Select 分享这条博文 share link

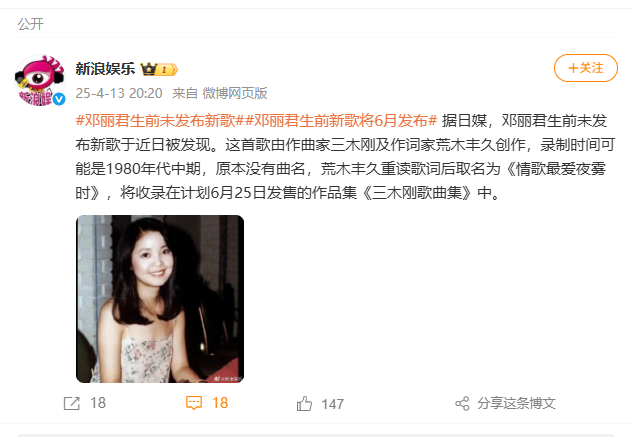(x=516, y=403)
